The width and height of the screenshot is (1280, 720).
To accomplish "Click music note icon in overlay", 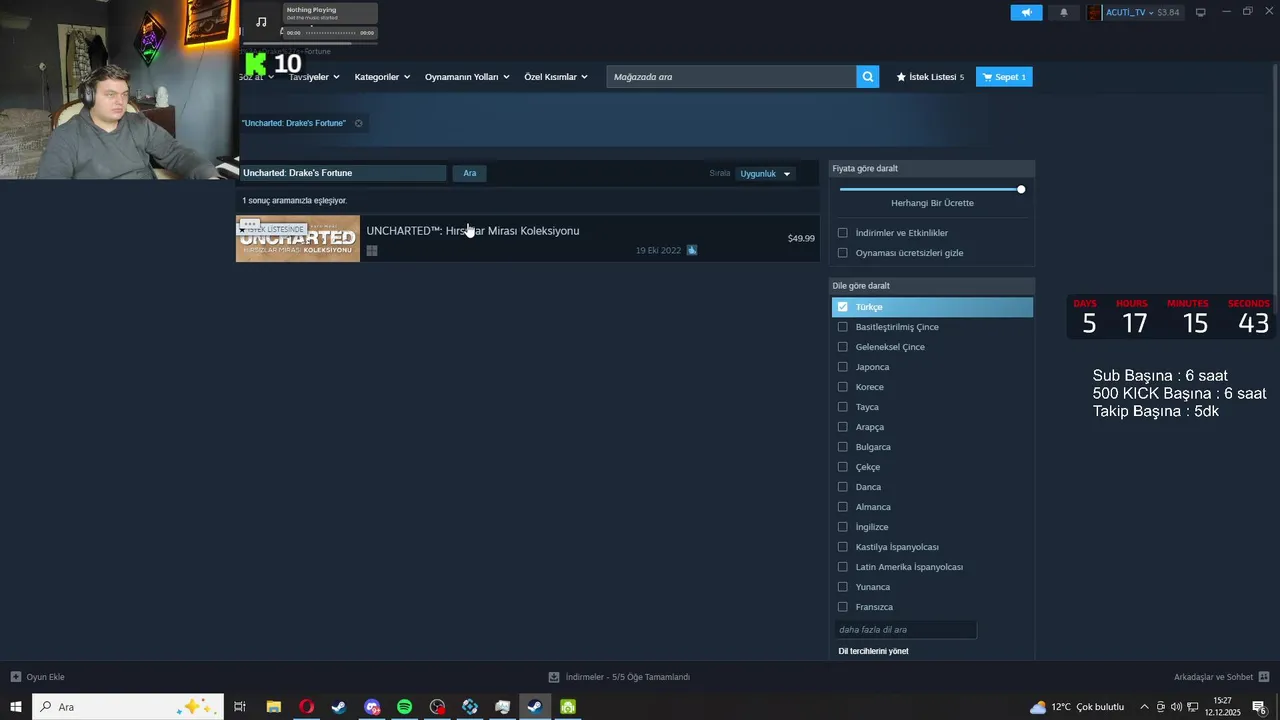I will 261,22.
